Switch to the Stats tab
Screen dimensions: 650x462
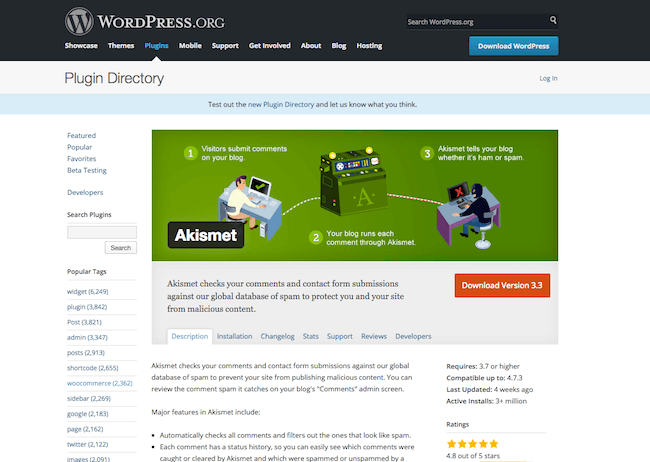click(x=310, y=336)
